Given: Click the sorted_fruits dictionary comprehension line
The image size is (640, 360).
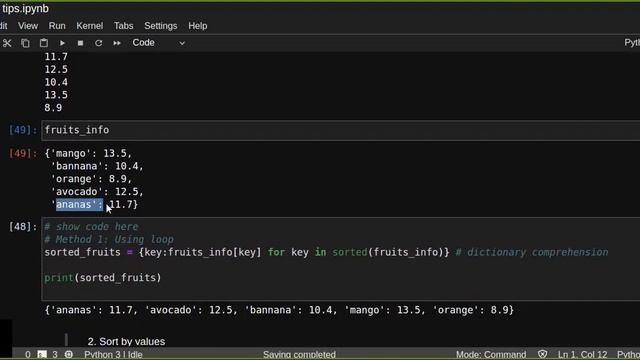Looking at the screenshot, I should [326, 252].
